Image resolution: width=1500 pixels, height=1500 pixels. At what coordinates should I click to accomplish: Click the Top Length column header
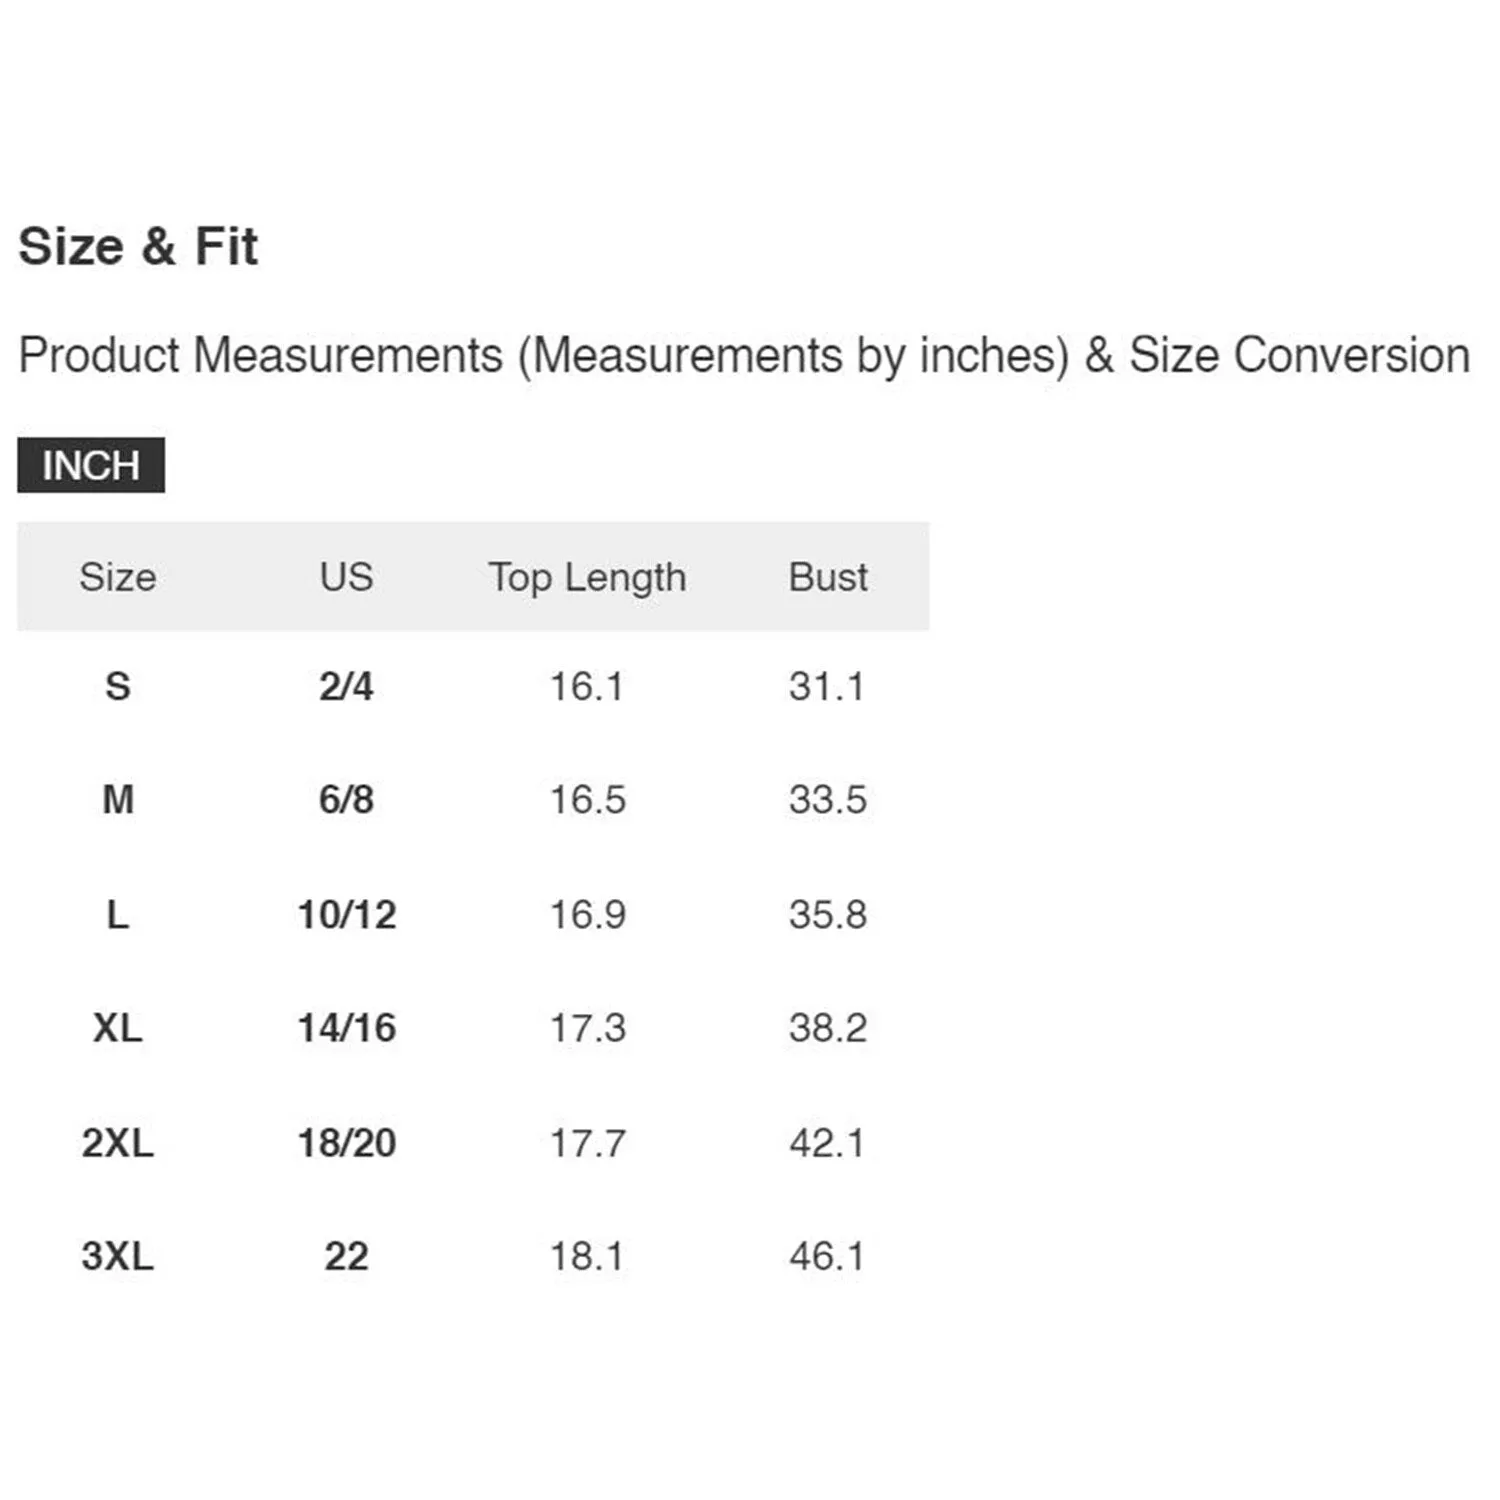[x=587, y=577]
